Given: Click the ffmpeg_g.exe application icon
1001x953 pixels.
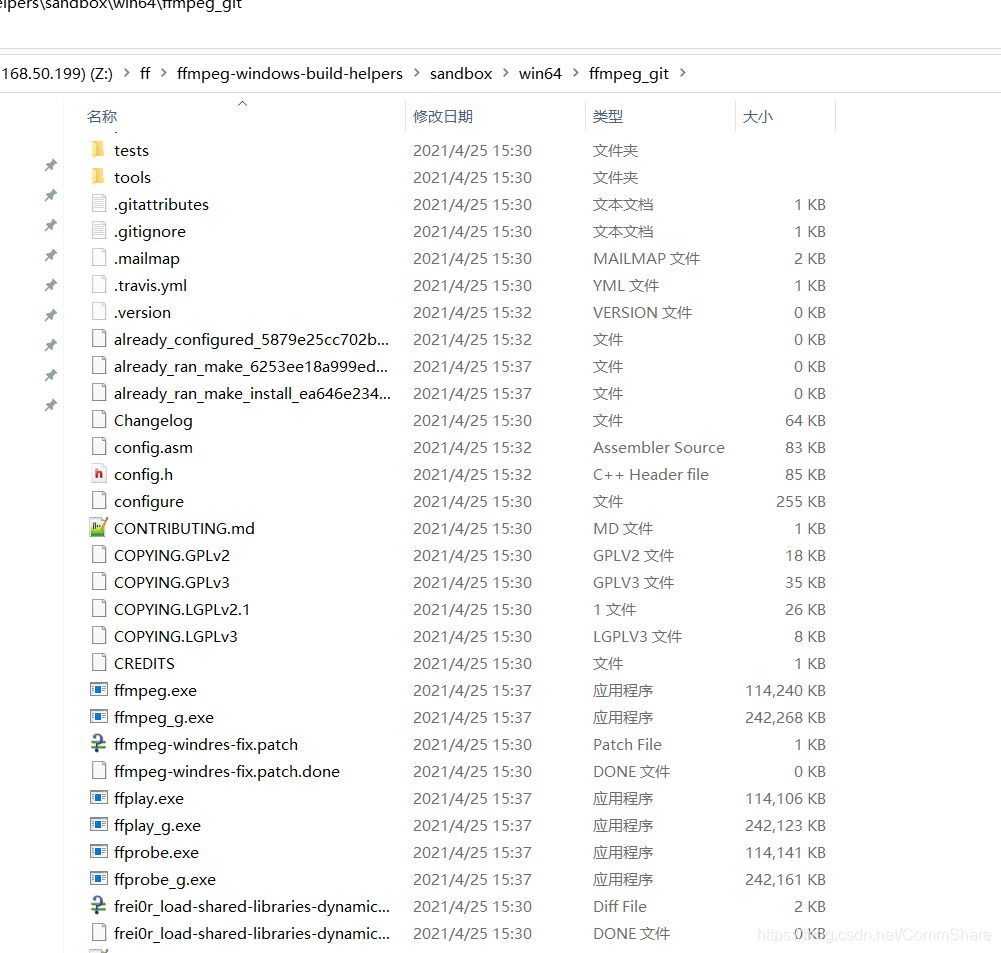Looking at the screenshot, I should click(x=98, y=716).
